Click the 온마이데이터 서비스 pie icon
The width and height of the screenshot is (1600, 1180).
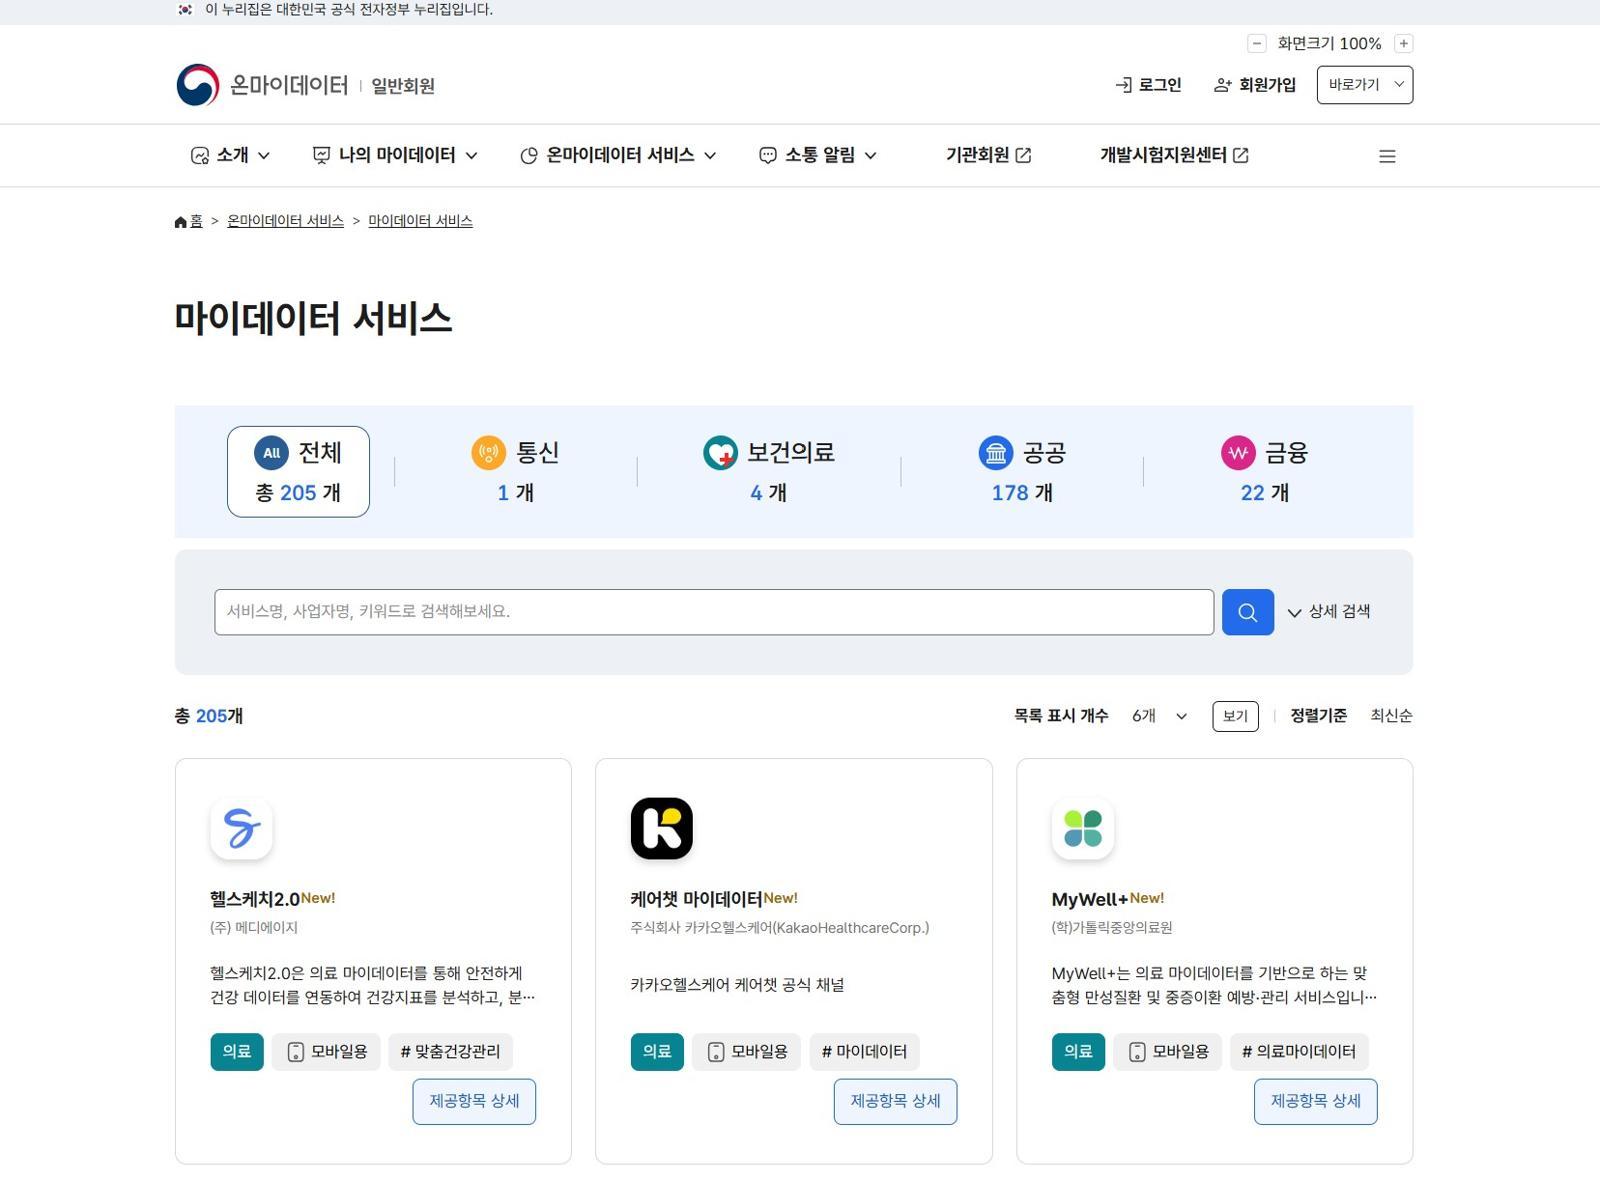tap(529, 155)
